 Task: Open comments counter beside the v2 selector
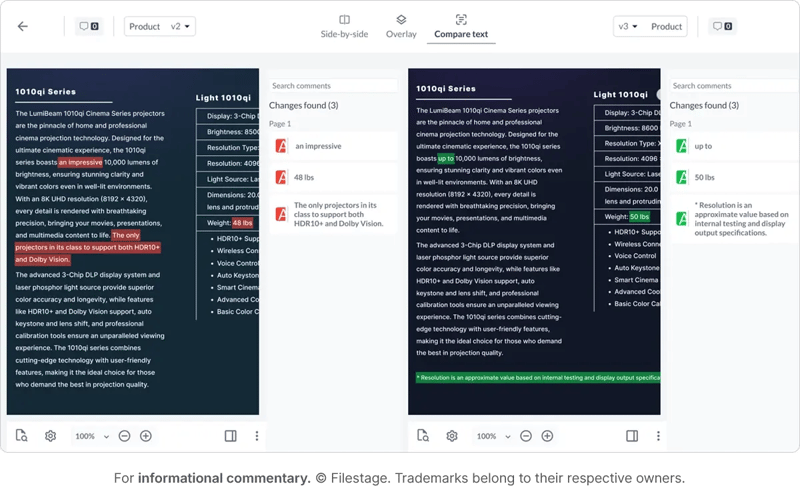(89, 27)
